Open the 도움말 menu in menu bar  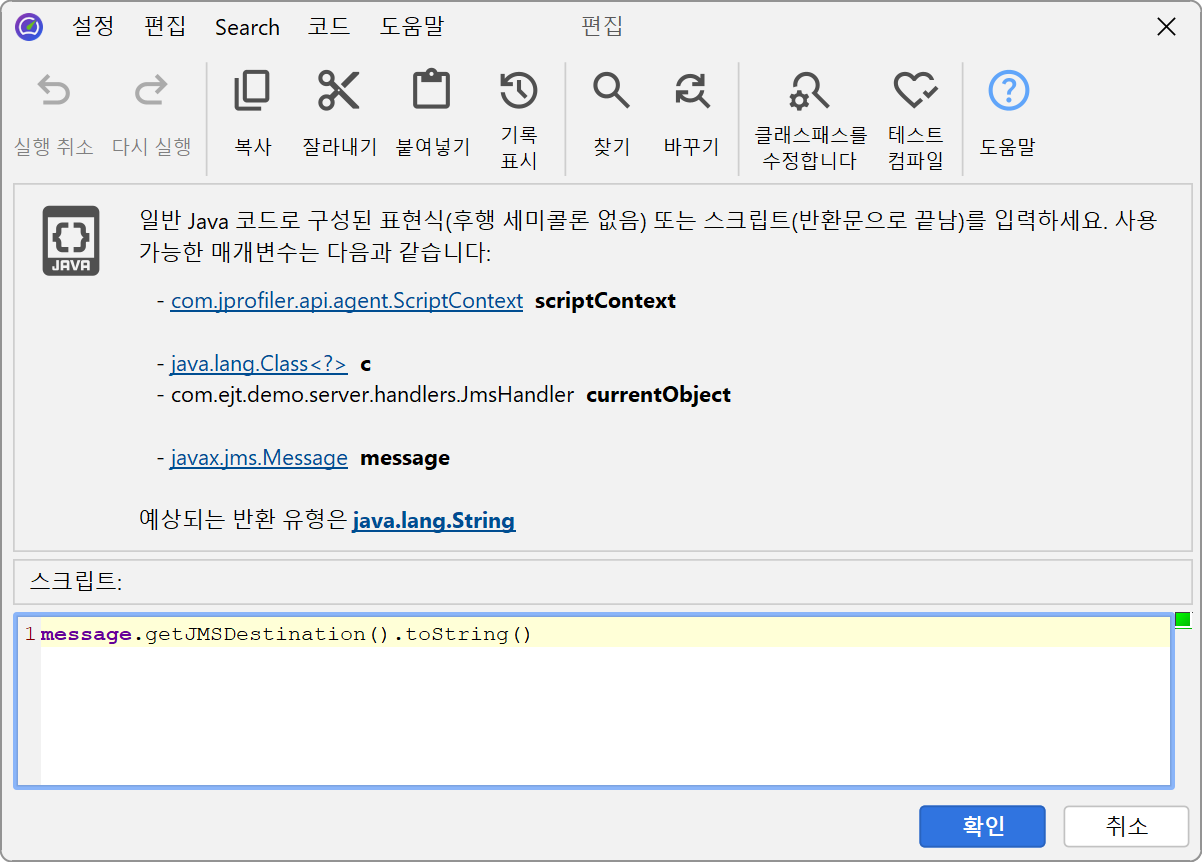click(411, 27)
